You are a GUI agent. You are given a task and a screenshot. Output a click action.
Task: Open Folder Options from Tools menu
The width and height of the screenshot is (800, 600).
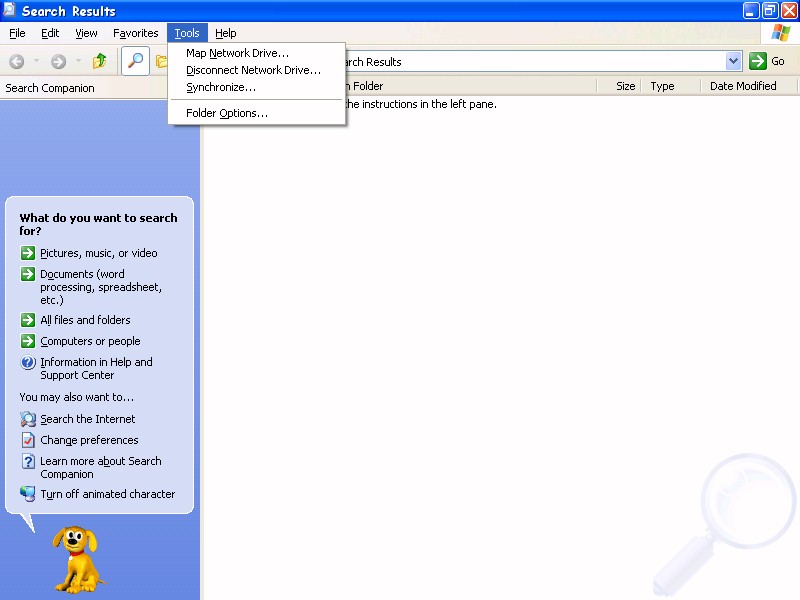(257, 113)
